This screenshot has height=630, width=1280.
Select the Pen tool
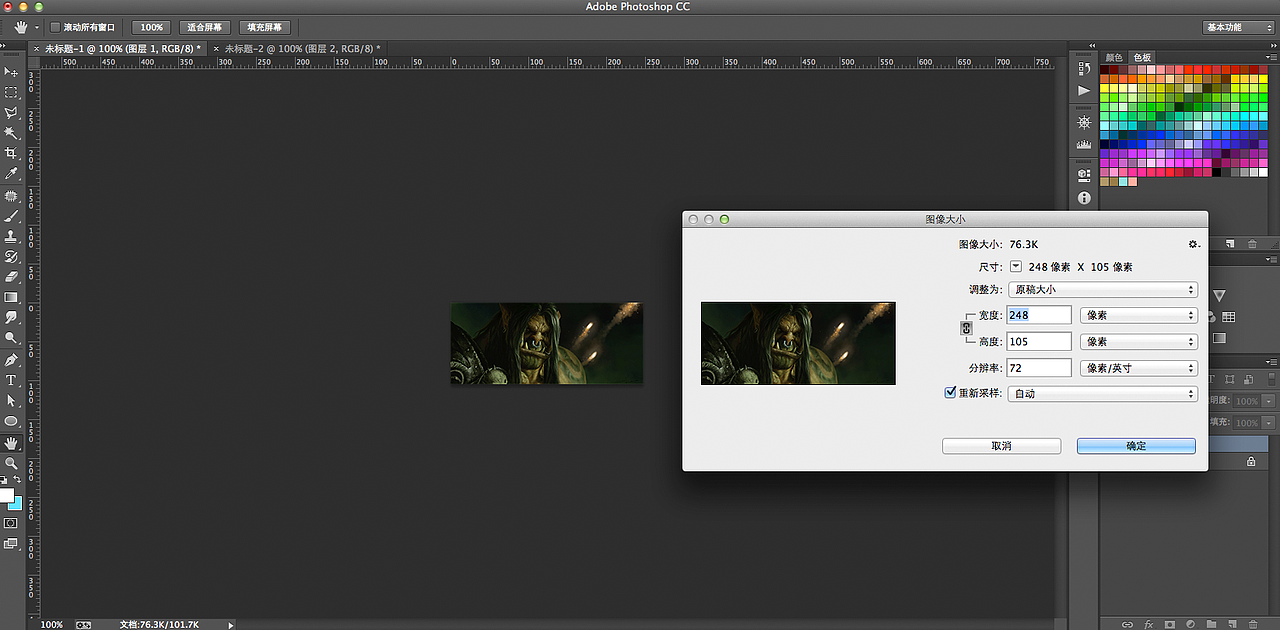tap(11, 360)
